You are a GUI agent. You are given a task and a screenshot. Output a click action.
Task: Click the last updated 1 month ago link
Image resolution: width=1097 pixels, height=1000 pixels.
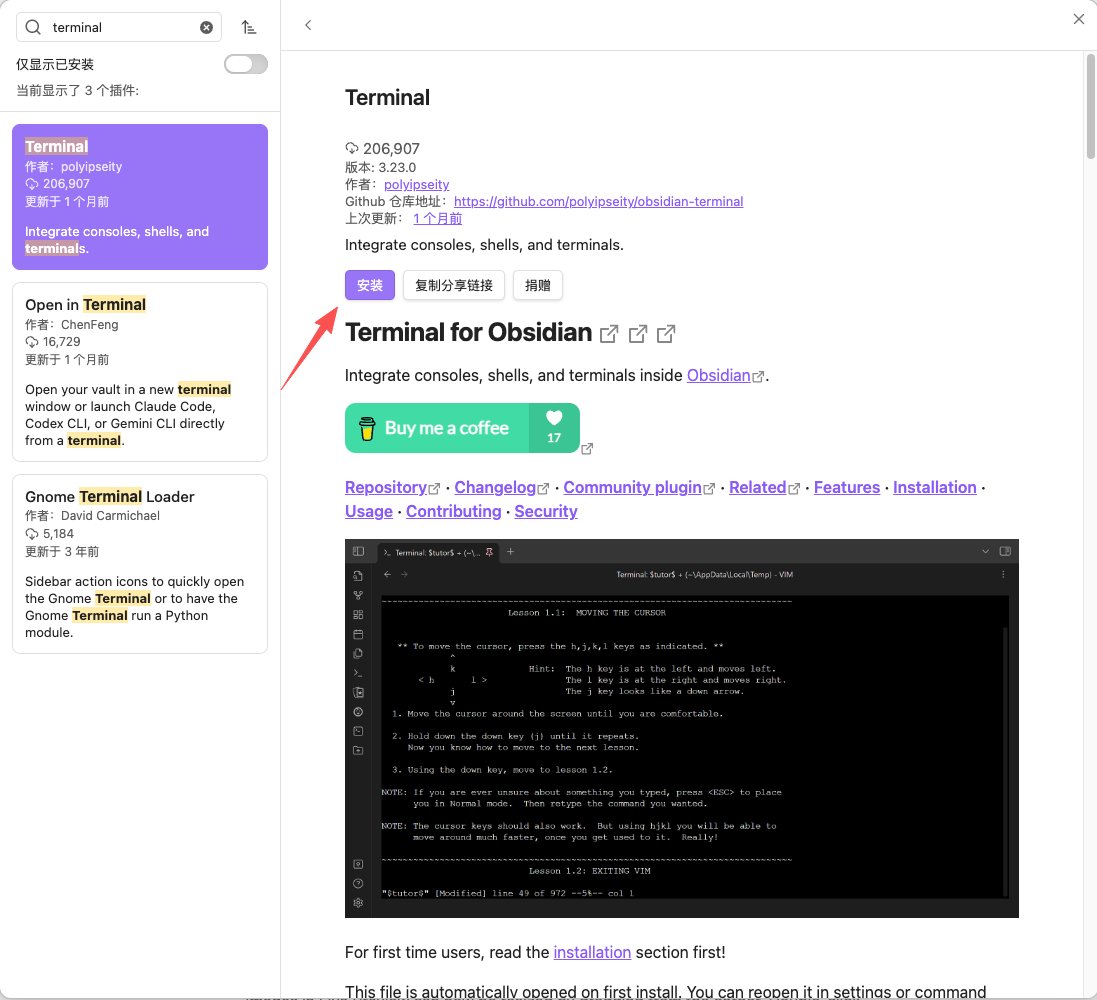coord(437,218)
